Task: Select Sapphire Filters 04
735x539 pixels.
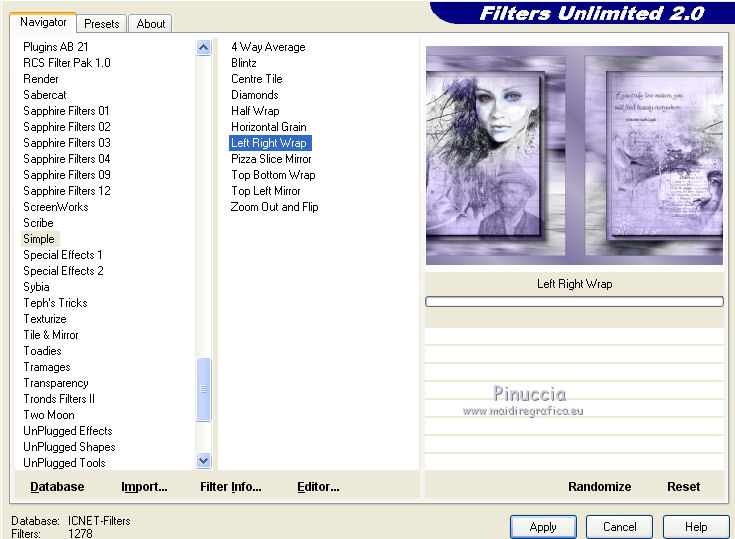Action: pyautogui.click(x=67, y=158)
